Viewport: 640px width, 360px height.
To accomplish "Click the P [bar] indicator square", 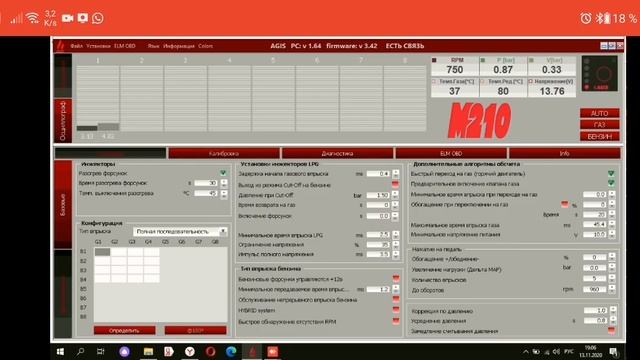I will coord(483,60).
